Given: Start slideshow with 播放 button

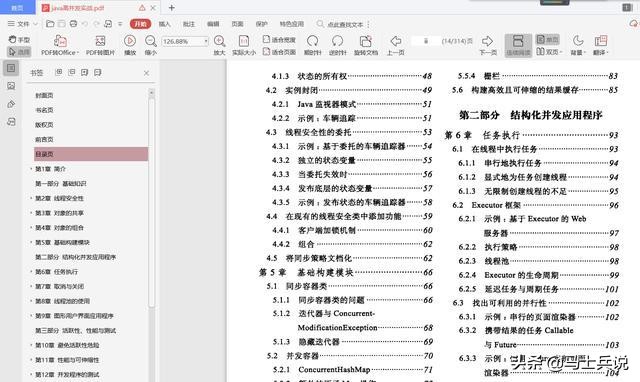Looking at the screenshot, I should (130, 45).
